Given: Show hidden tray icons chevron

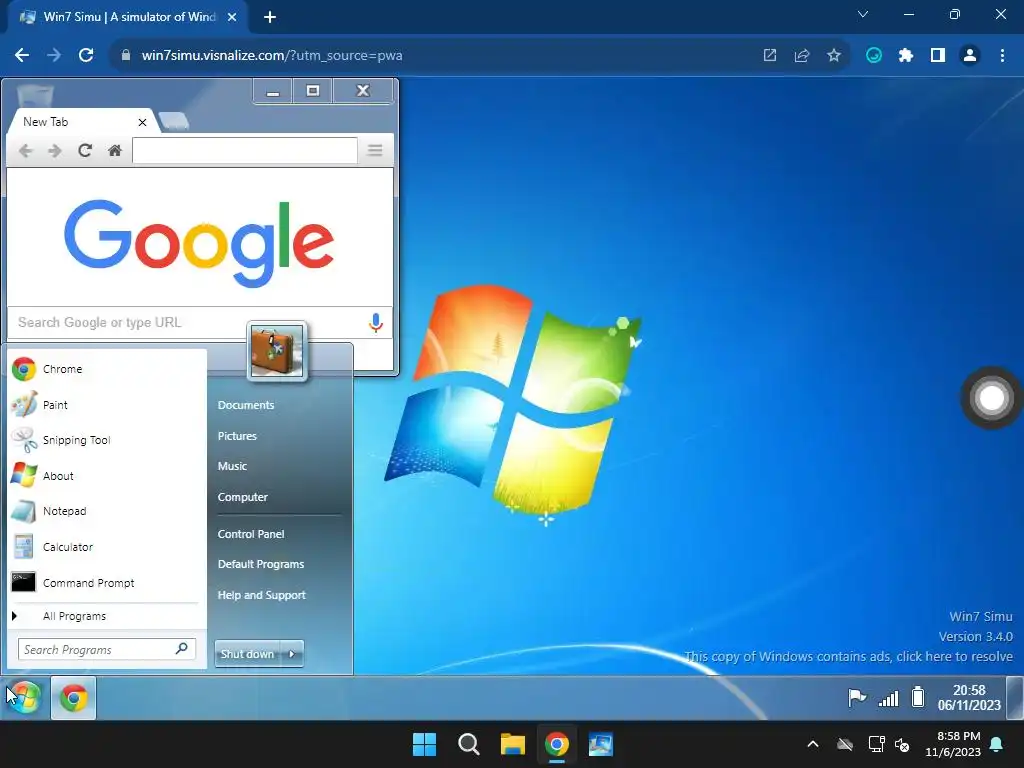Looking at the screenshot, I should pyautogui.click(x=813, y=744).
